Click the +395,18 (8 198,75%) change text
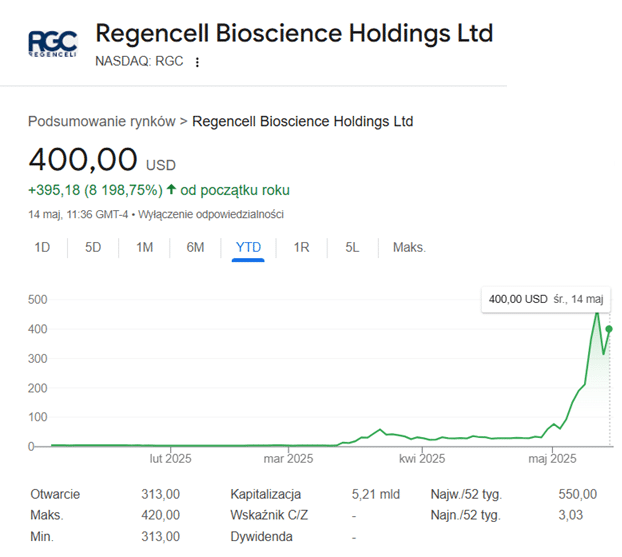Screen dimensions: 622x557 pyautogui.click(x=95, y=190)
